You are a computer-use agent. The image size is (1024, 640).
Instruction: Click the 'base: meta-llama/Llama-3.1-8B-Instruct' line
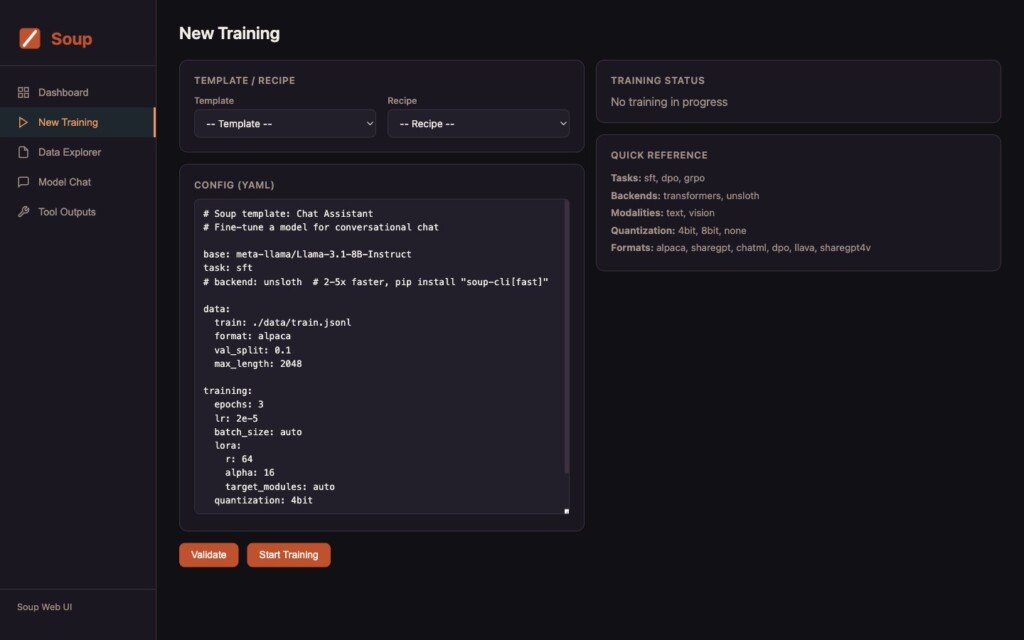pos(307,254)
